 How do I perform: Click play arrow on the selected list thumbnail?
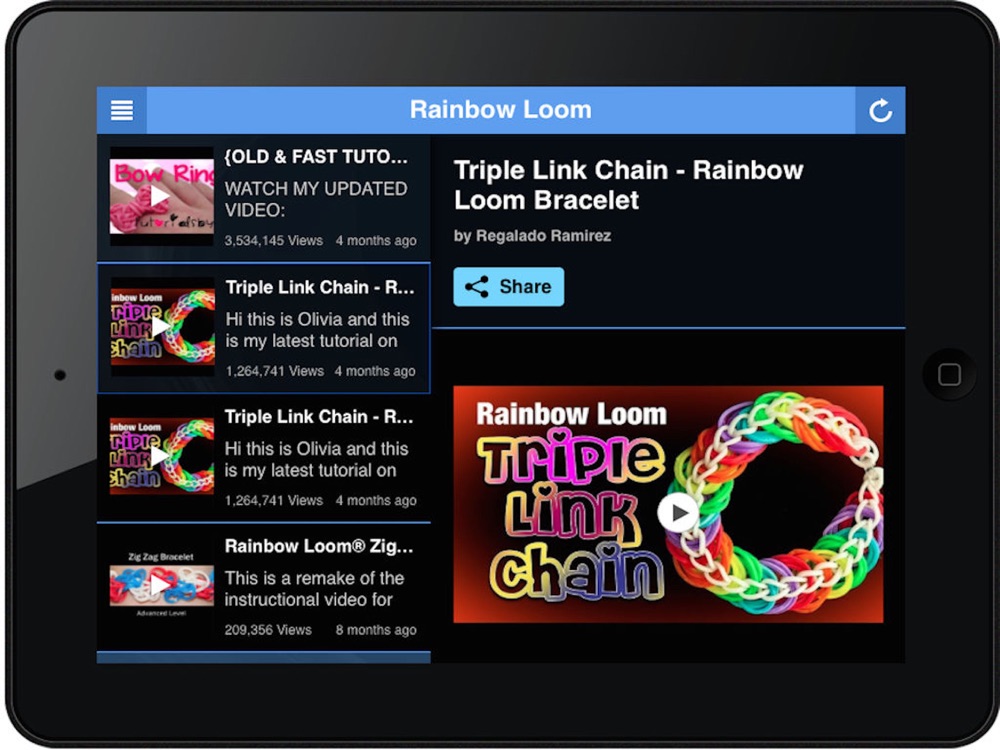(160, 326)
